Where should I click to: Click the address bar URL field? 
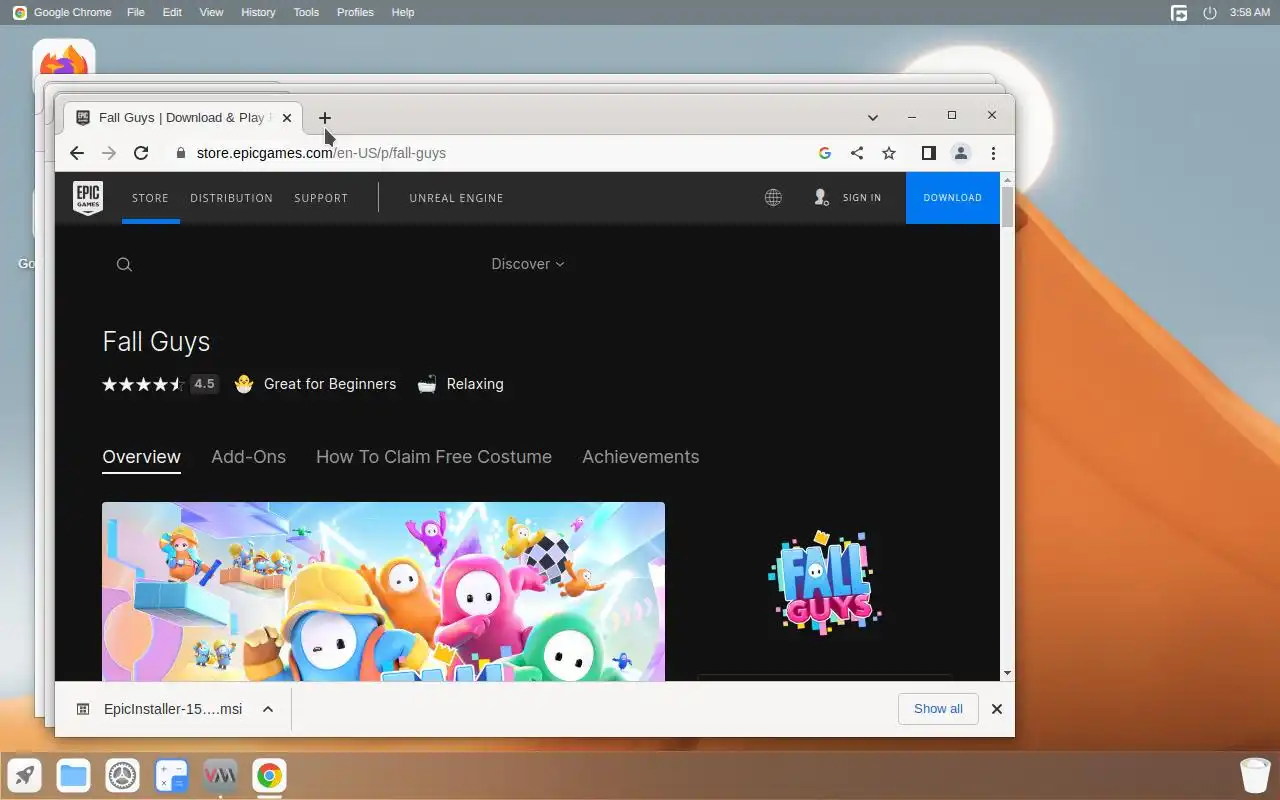pos(490,153)
